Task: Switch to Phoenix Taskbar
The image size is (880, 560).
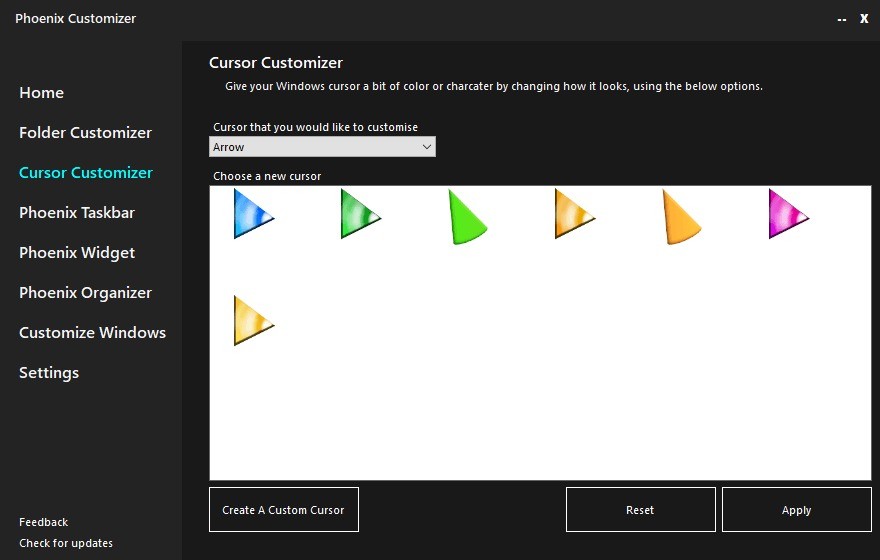Action: 77,213
